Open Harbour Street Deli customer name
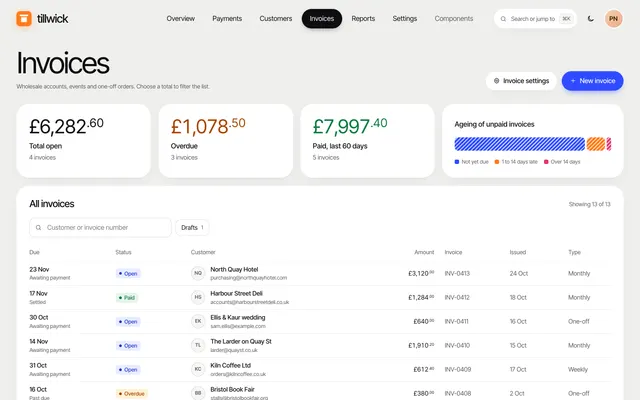Screen dimensions: 640x400 pyautogui.click(x=236, y=293)
